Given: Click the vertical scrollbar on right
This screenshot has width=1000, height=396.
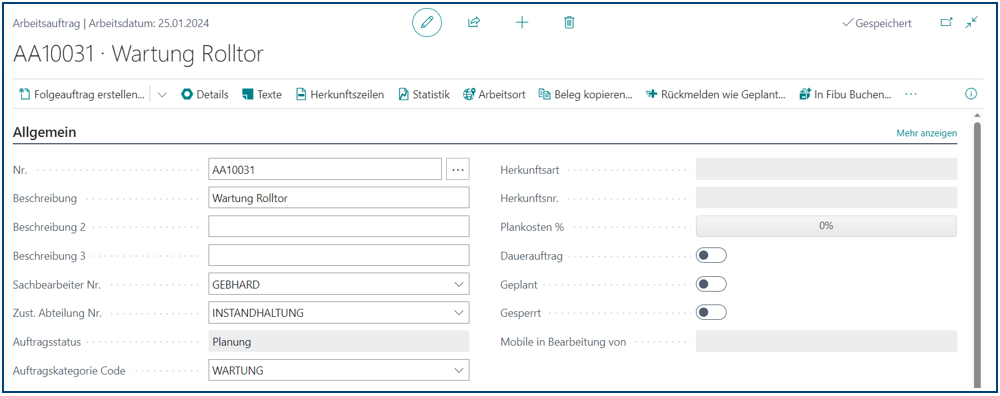Looking at the screenshot, I should 977,255.
